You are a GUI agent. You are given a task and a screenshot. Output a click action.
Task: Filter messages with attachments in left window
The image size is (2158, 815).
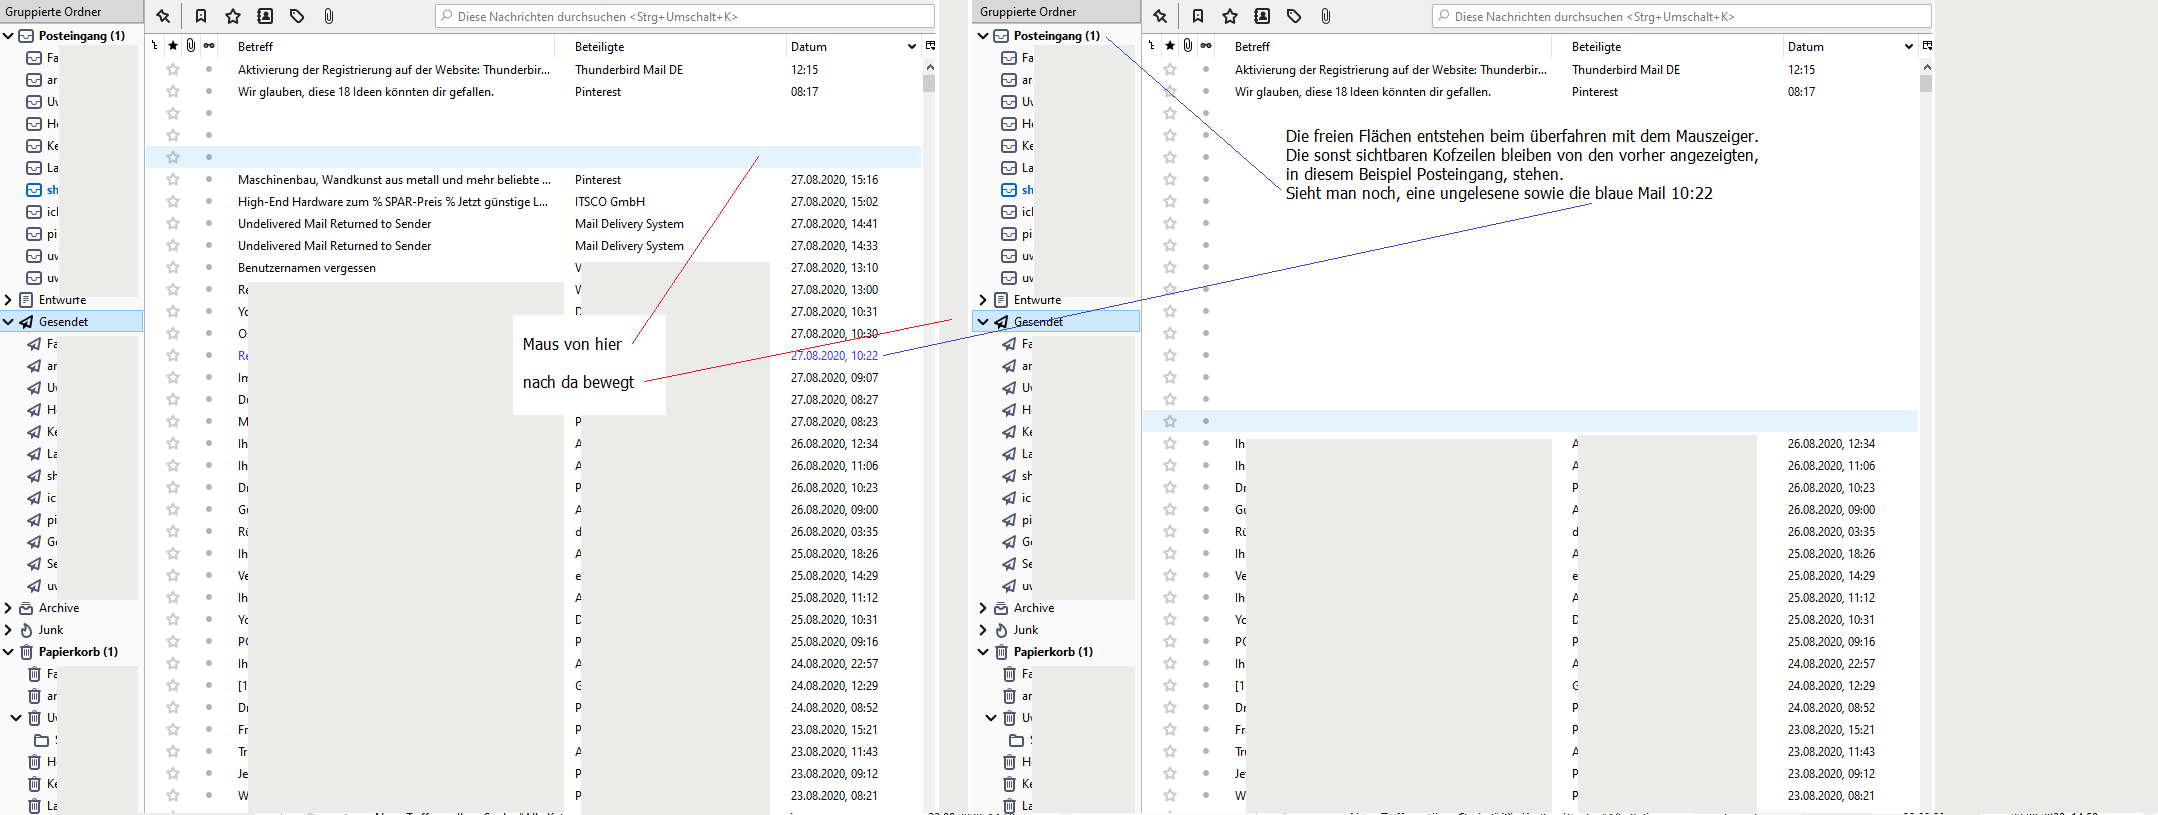329,16
